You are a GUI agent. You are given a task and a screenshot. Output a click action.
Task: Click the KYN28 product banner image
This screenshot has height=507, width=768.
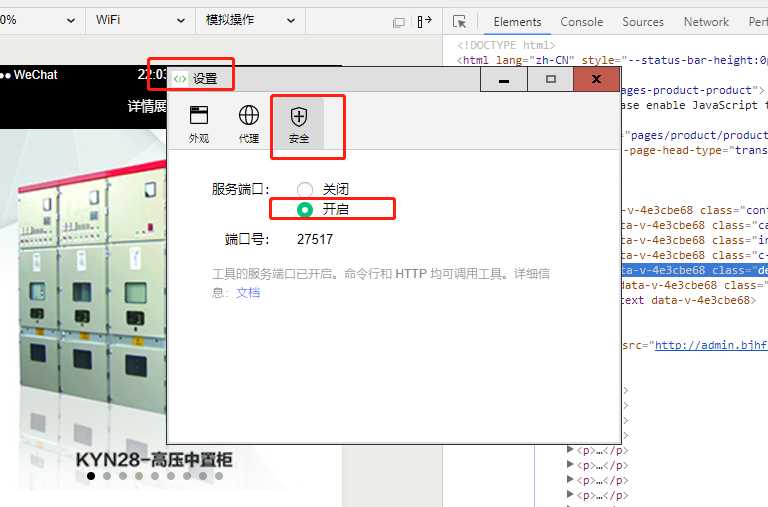(x=83, y=309)
